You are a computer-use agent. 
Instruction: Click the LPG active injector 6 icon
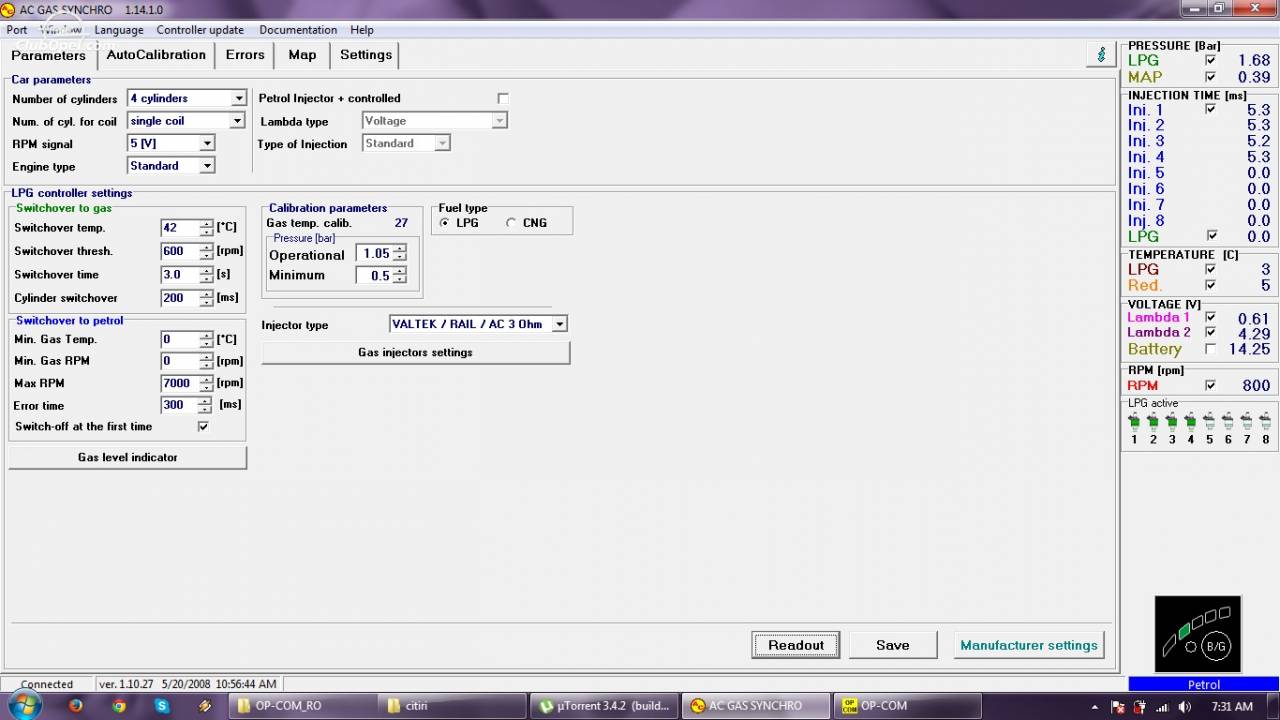(x=1228, y=421)
